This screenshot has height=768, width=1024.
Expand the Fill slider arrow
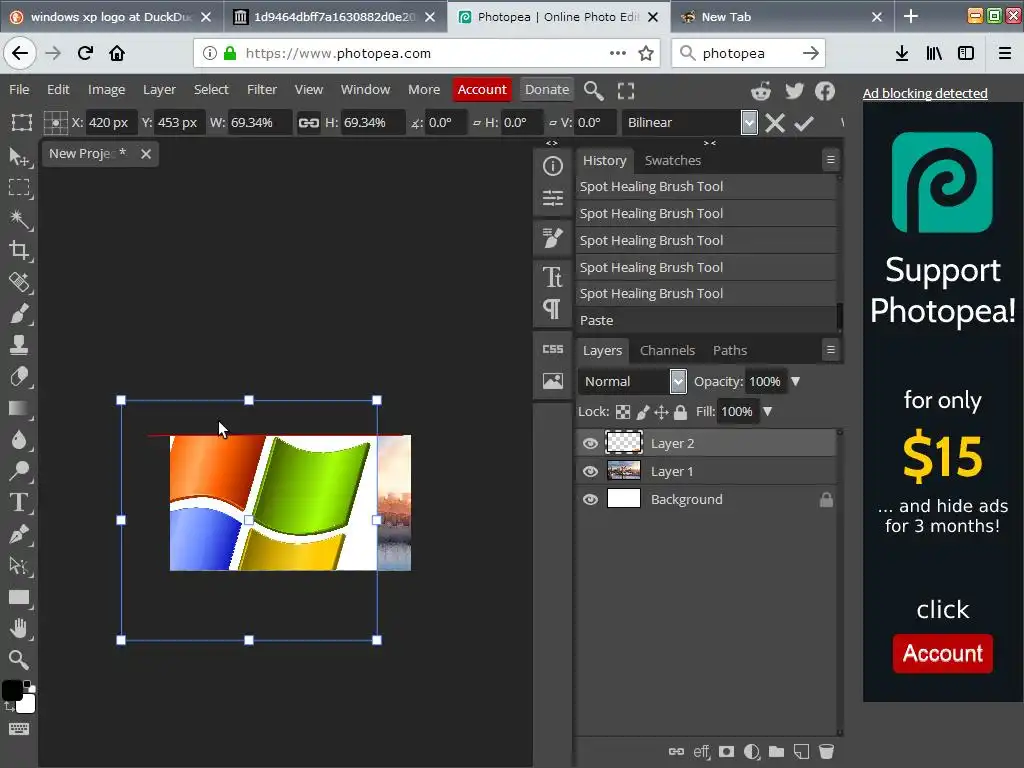(768, 412)
